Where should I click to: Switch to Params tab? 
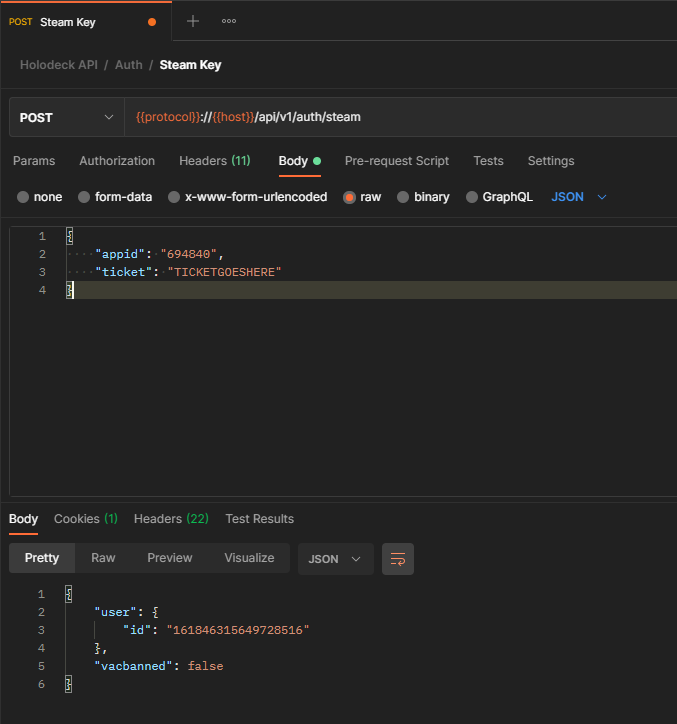coord(34,161)
